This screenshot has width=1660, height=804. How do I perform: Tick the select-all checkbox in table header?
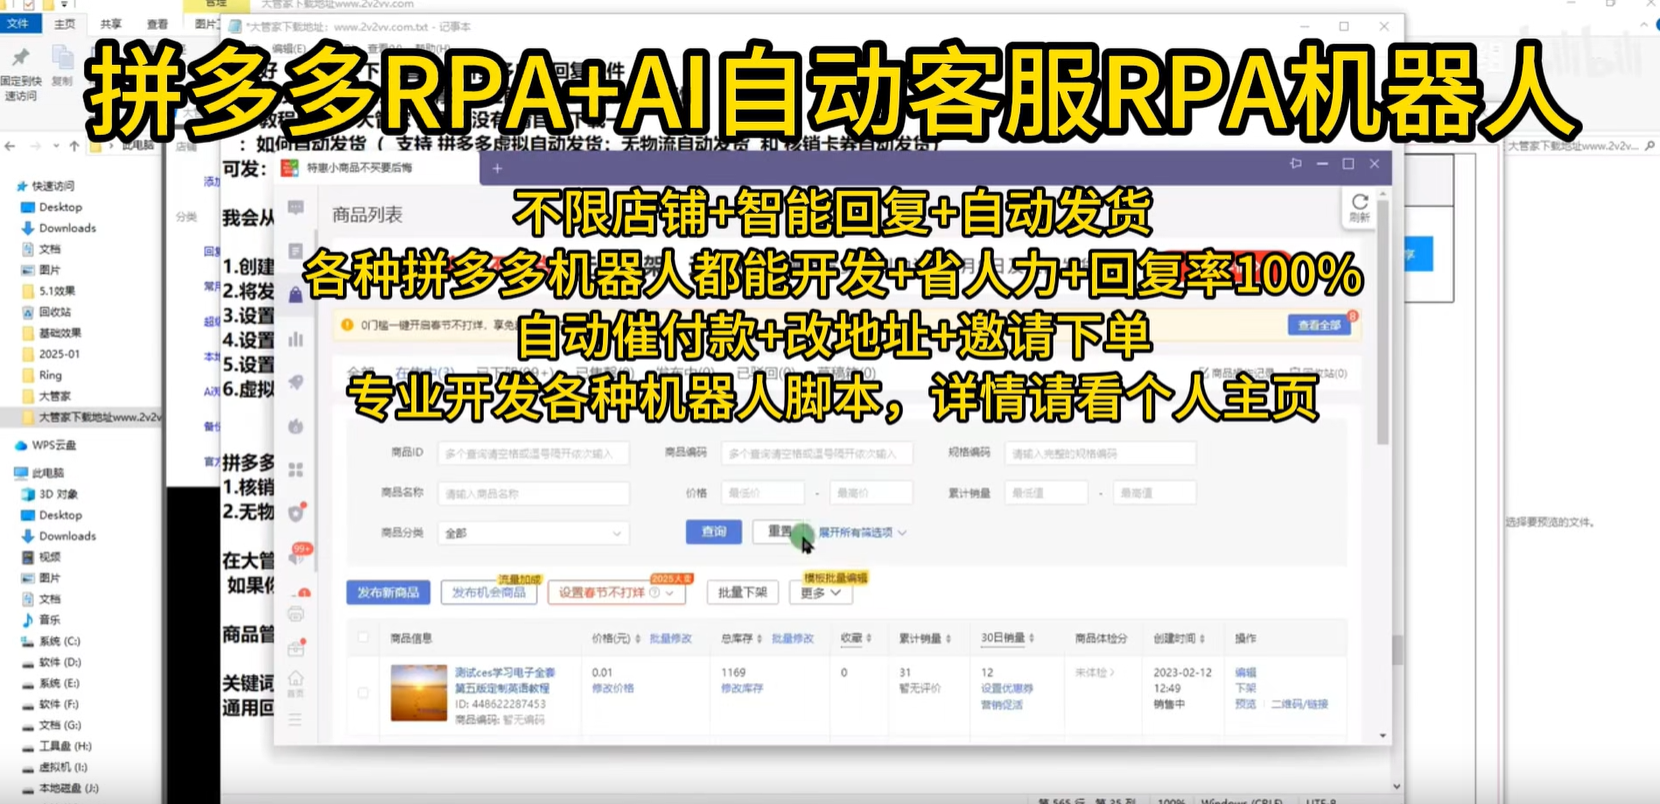[x=363, y=638]
